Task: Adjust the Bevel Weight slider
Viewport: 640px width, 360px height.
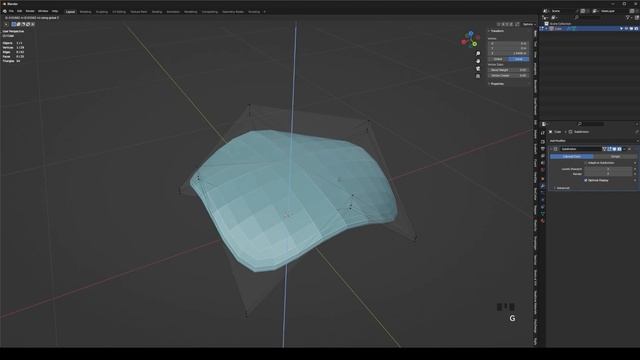Action: (508, 70)
